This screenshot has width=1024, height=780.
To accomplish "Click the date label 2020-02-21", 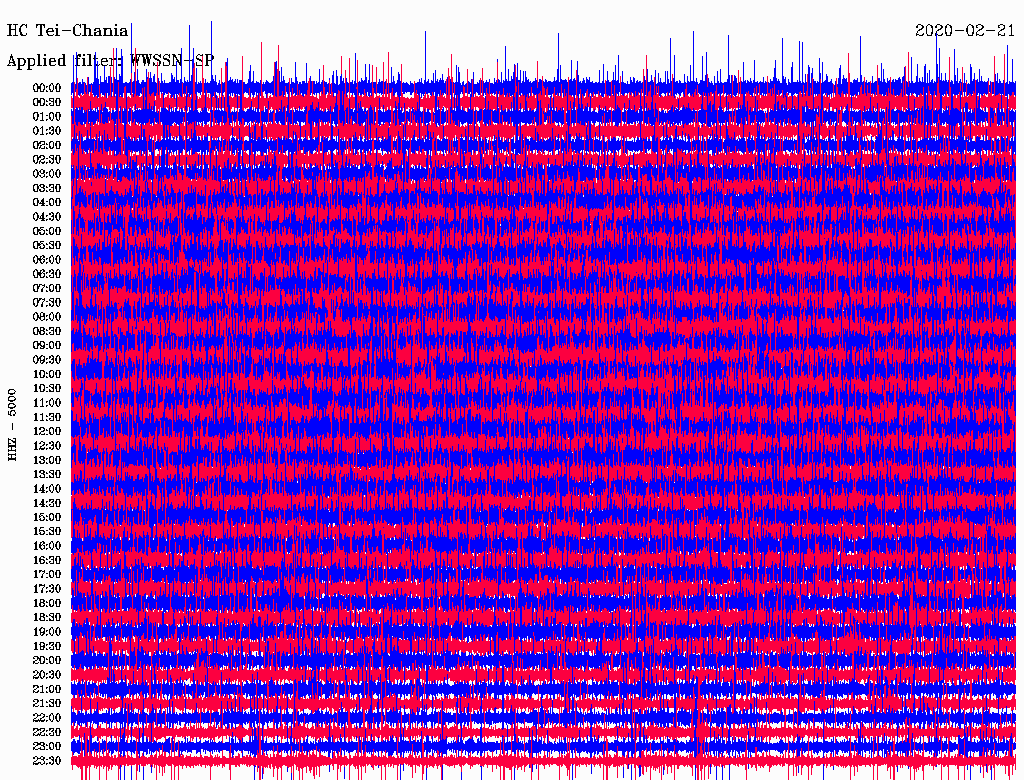I will pos(965,31).
